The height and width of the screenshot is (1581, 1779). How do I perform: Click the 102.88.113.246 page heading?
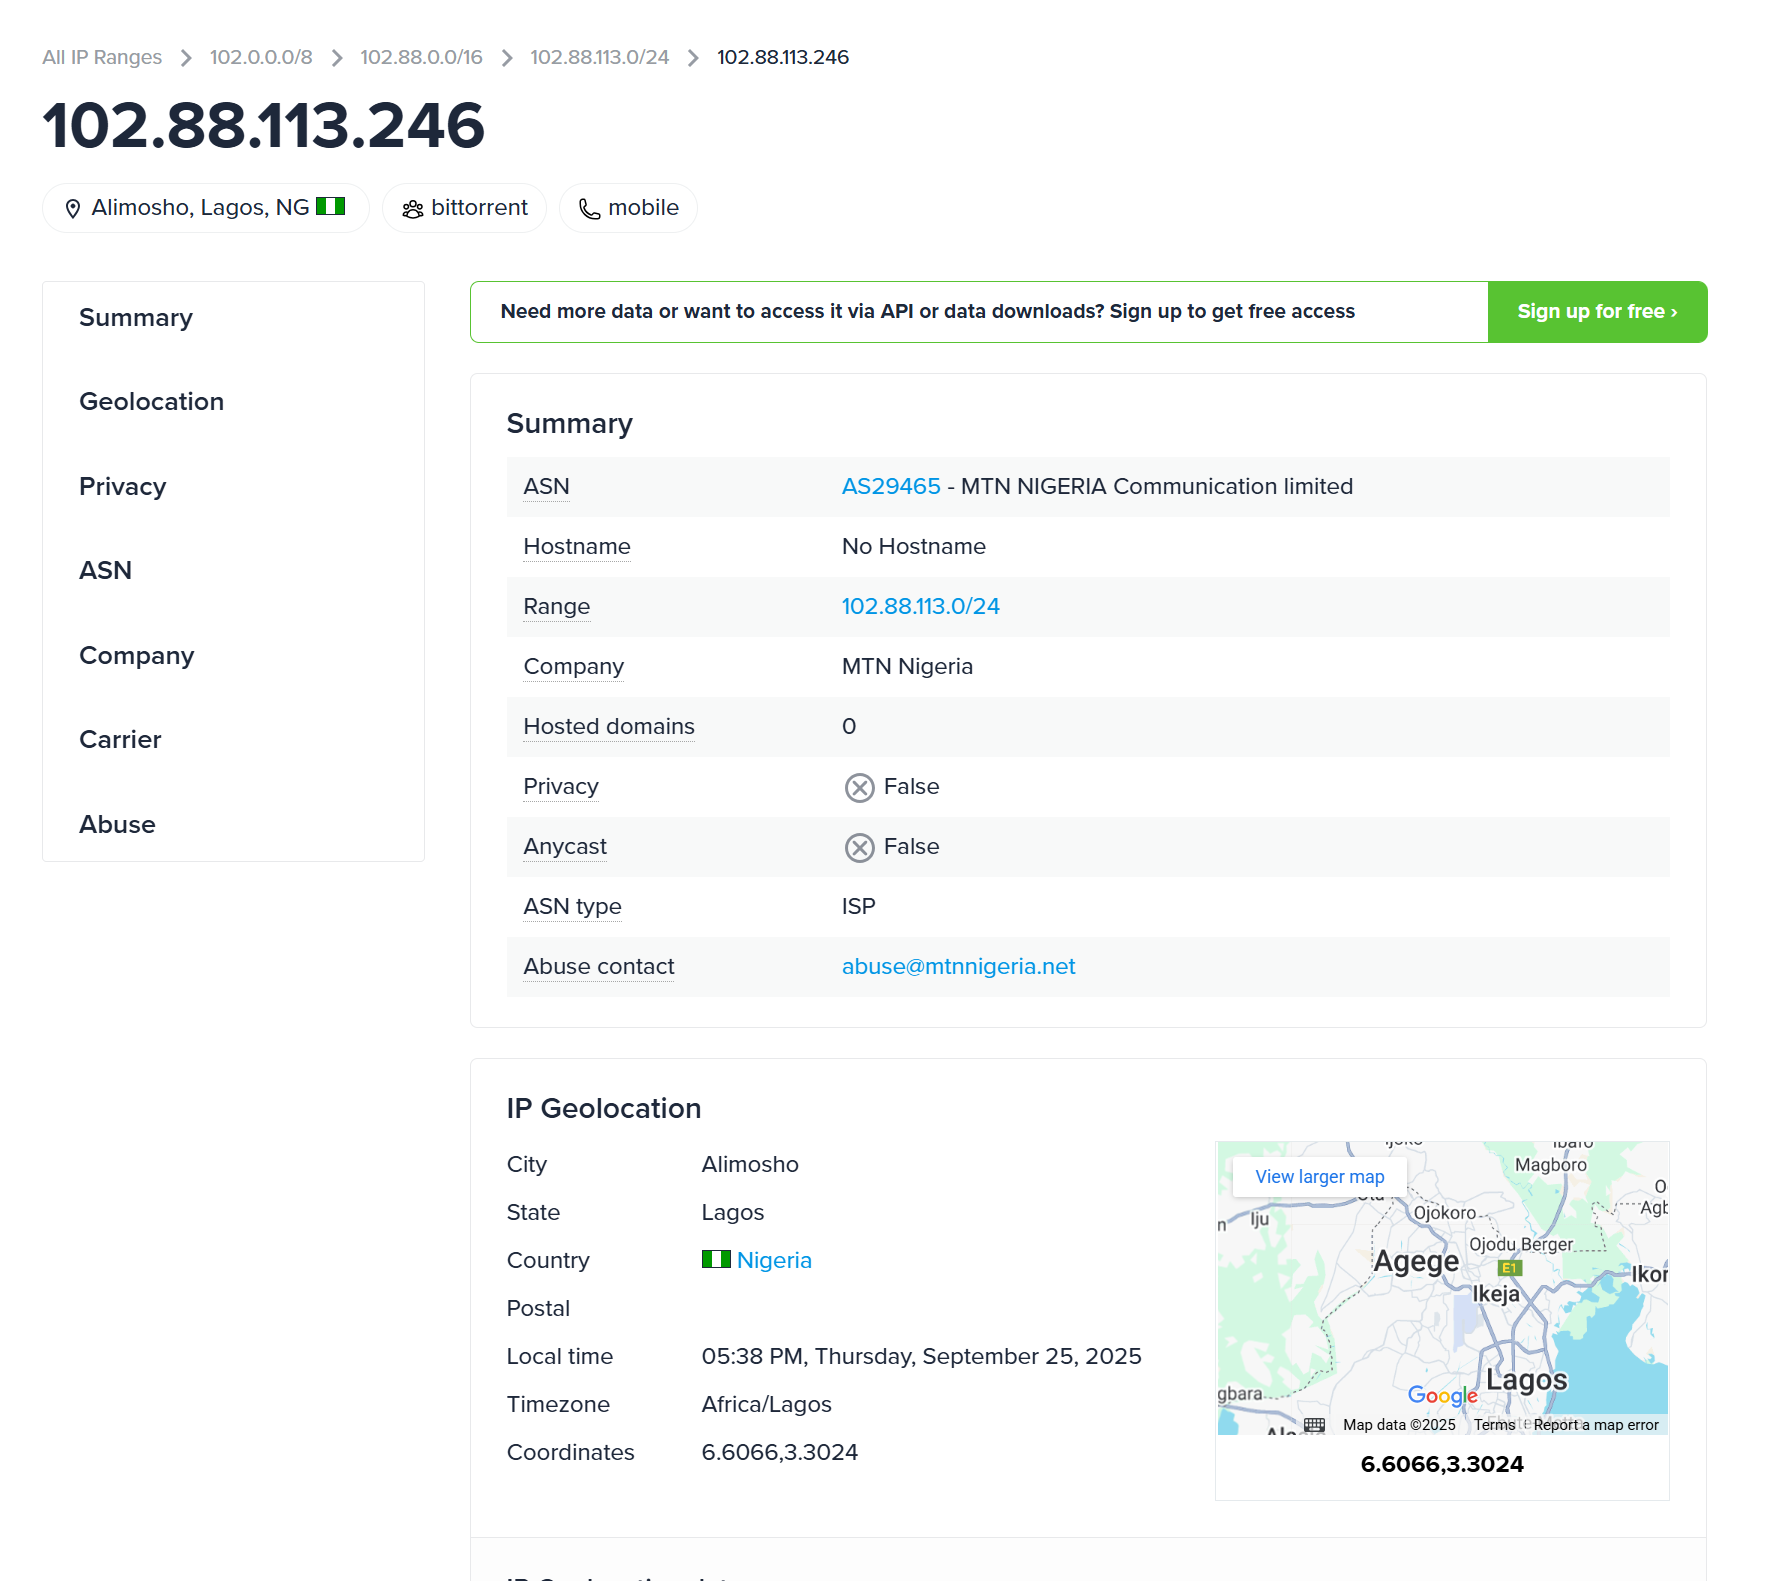point(264,126)
